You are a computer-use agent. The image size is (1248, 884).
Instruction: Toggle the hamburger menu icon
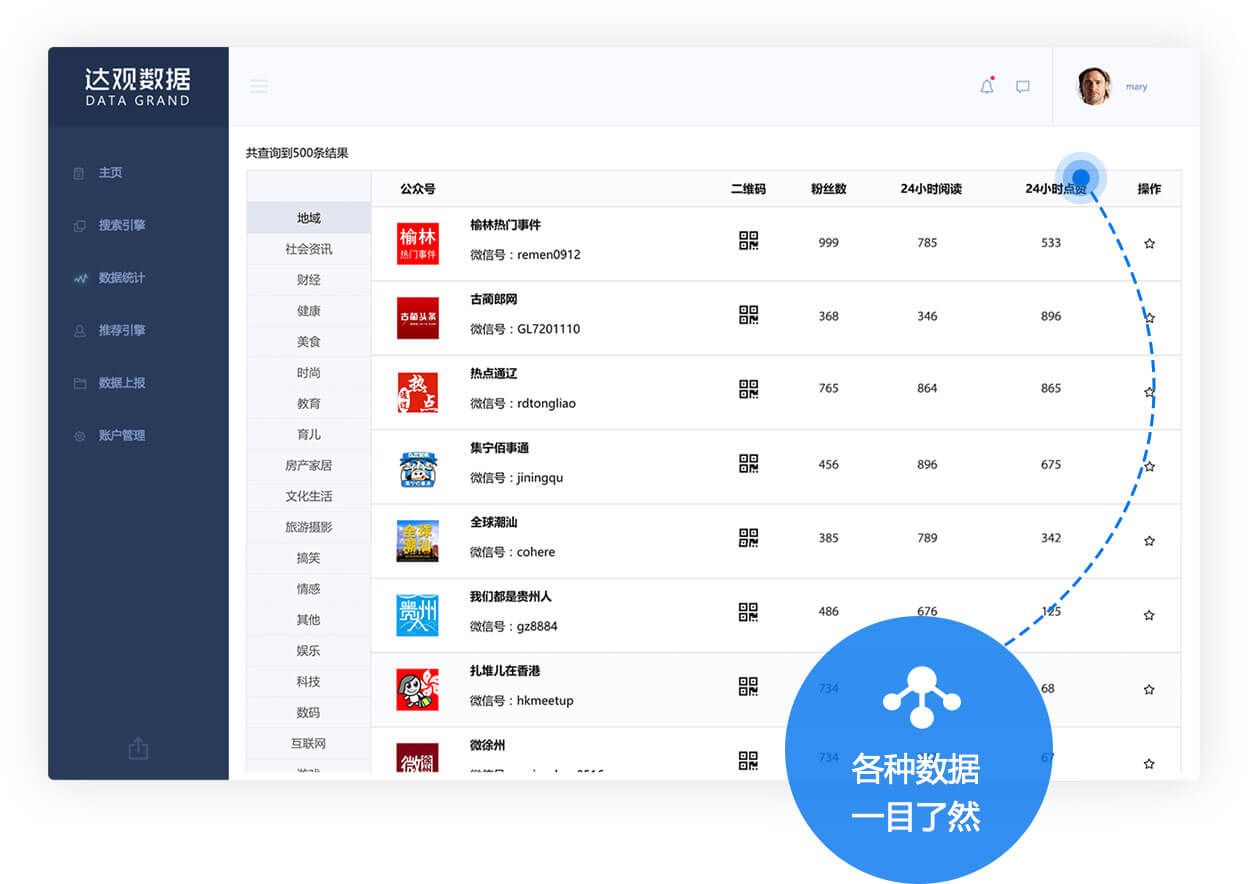point(259,87)
